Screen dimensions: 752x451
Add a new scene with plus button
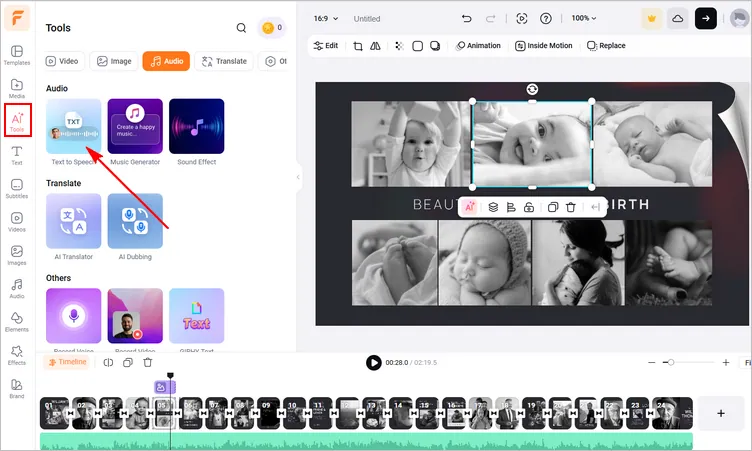721,414
